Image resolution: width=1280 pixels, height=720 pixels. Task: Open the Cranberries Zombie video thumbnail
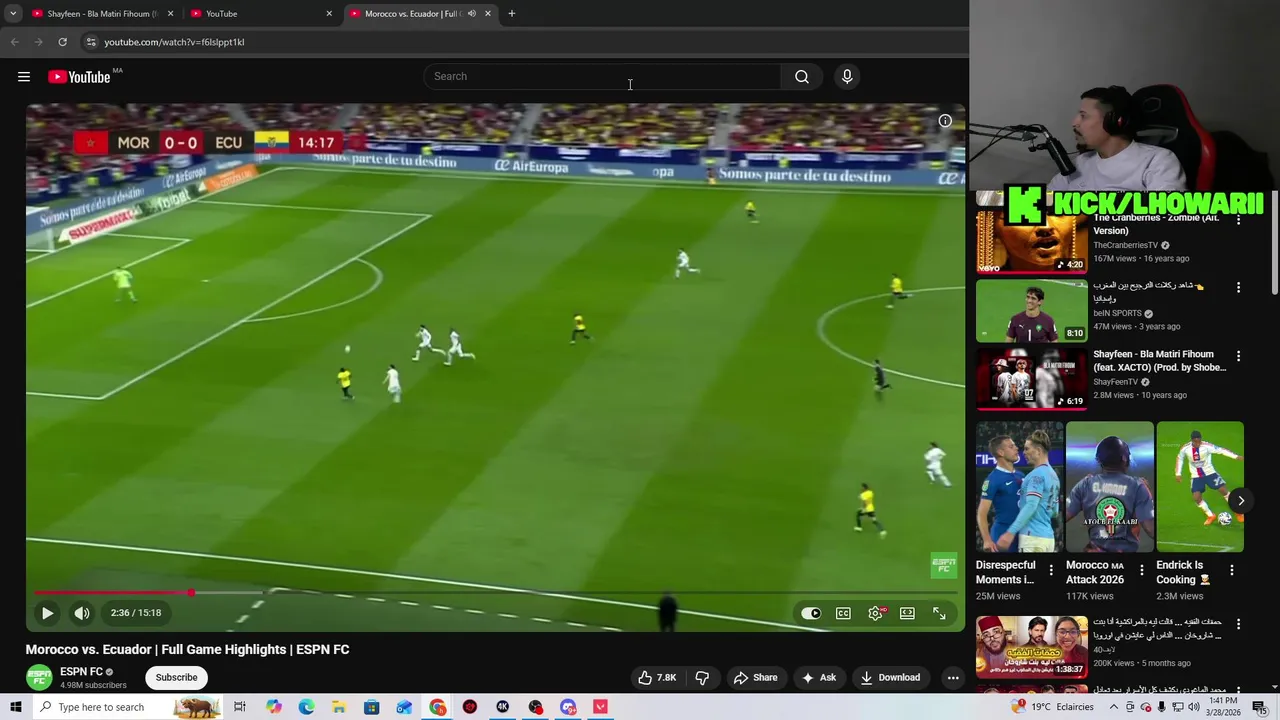1031,242
